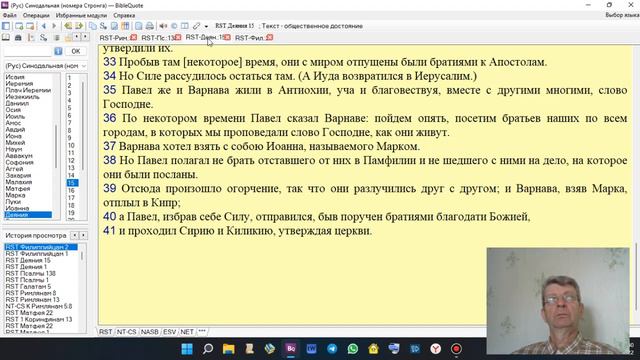Open Windows taskbar search
This screenshot has height=360, width=640.
tap(208, 349)
